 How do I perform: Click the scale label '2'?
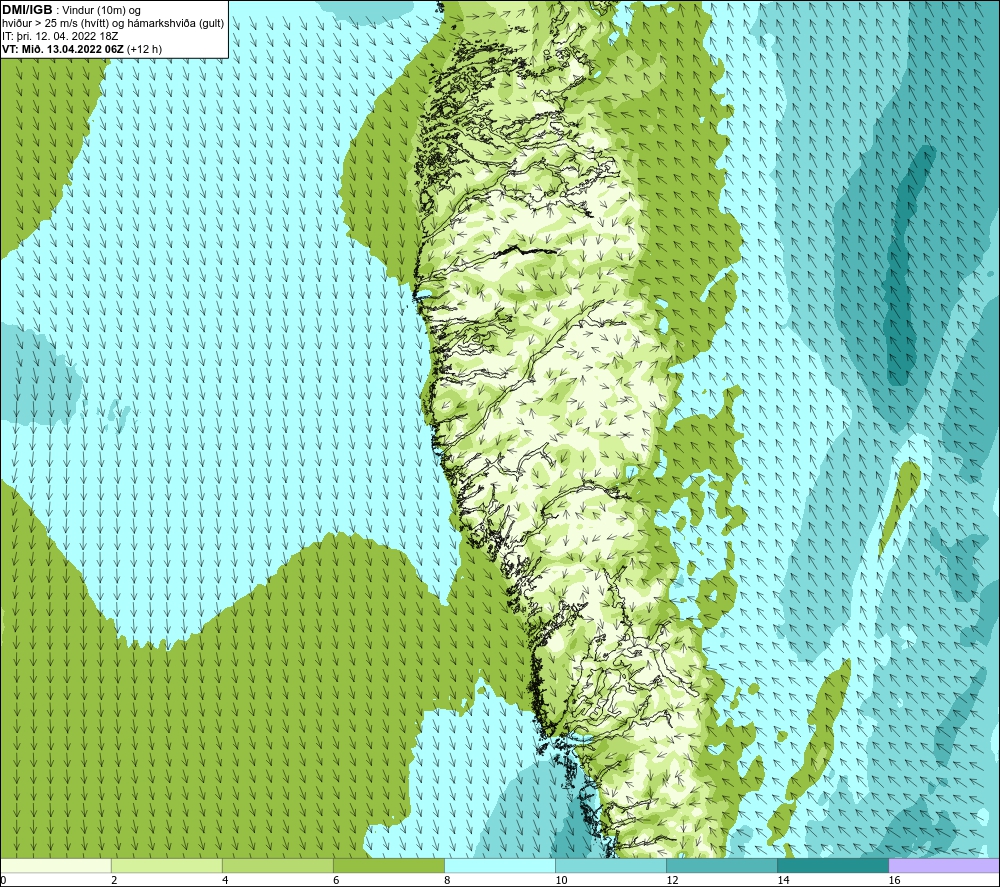[x=114, y=880]
